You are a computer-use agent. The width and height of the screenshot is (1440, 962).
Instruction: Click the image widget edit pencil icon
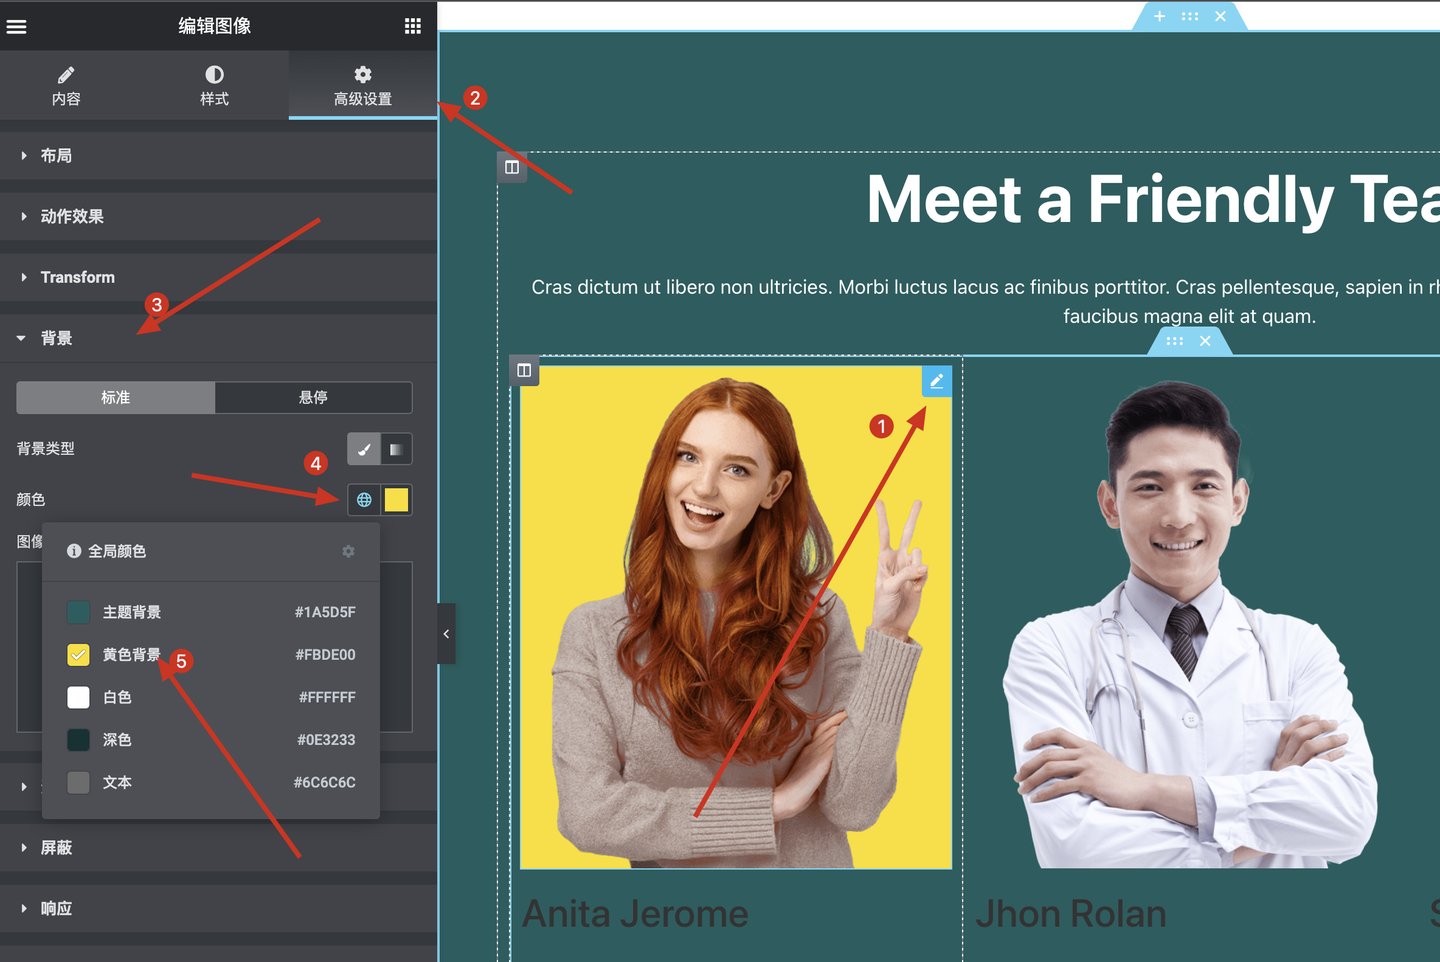936,381
